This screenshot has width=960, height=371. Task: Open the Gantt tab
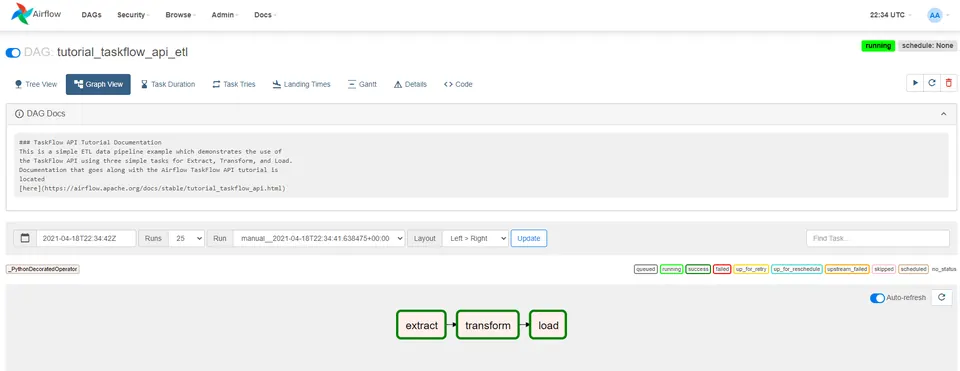(x=362, y=84)
